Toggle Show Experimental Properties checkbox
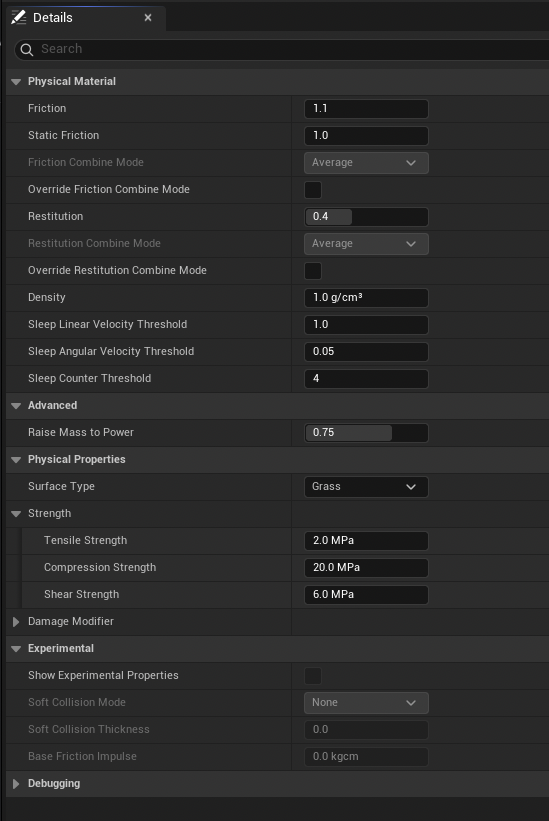 click(313, 675)
